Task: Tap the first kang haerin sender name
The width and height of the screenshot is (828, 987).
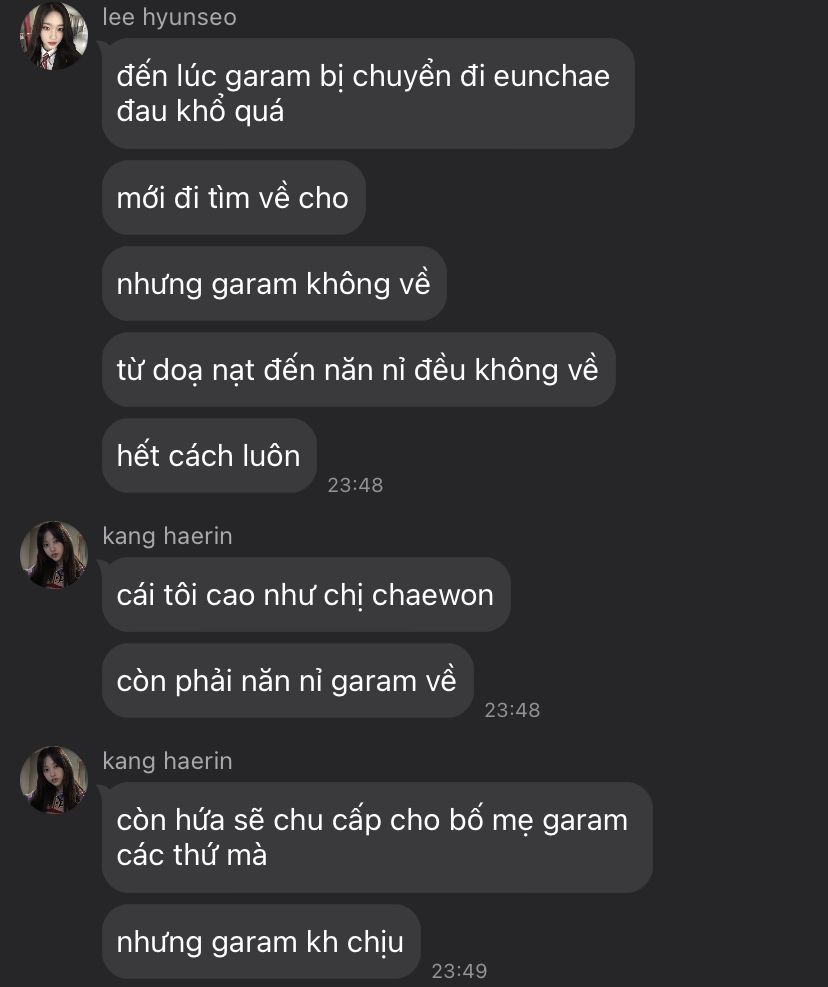Action: pyautogui.click(x=167, y=536)
